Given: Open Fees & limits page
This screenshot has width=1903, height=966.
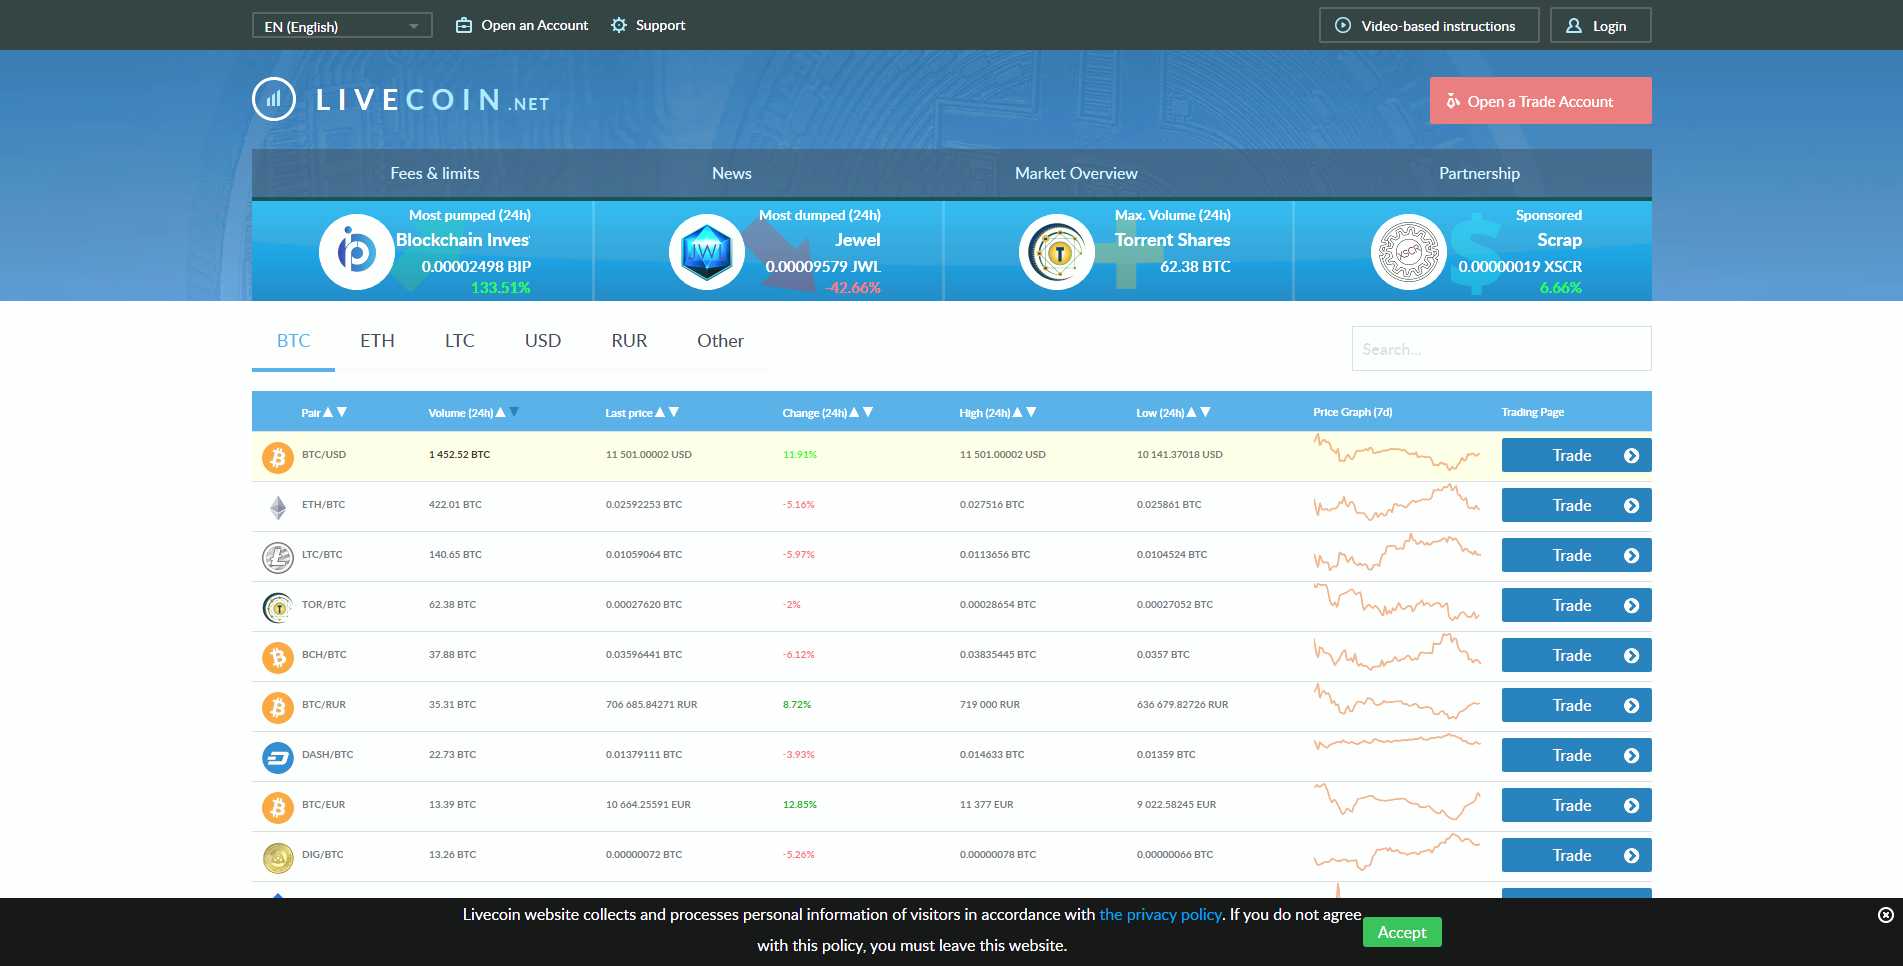Looking at the screenshot, I should 435,173.
